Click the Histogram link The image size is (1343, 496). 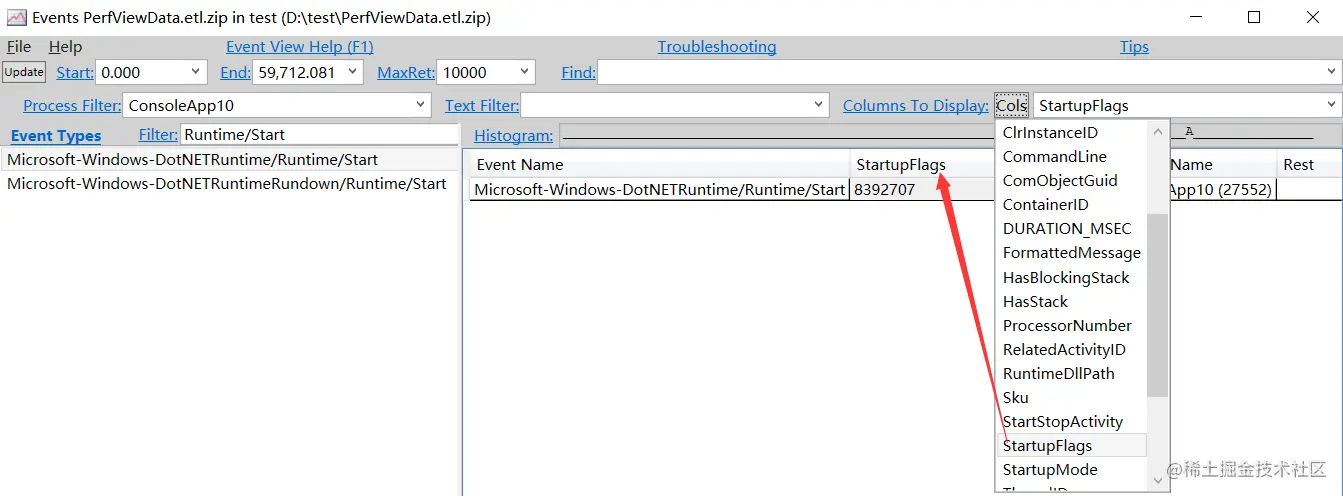513,136
